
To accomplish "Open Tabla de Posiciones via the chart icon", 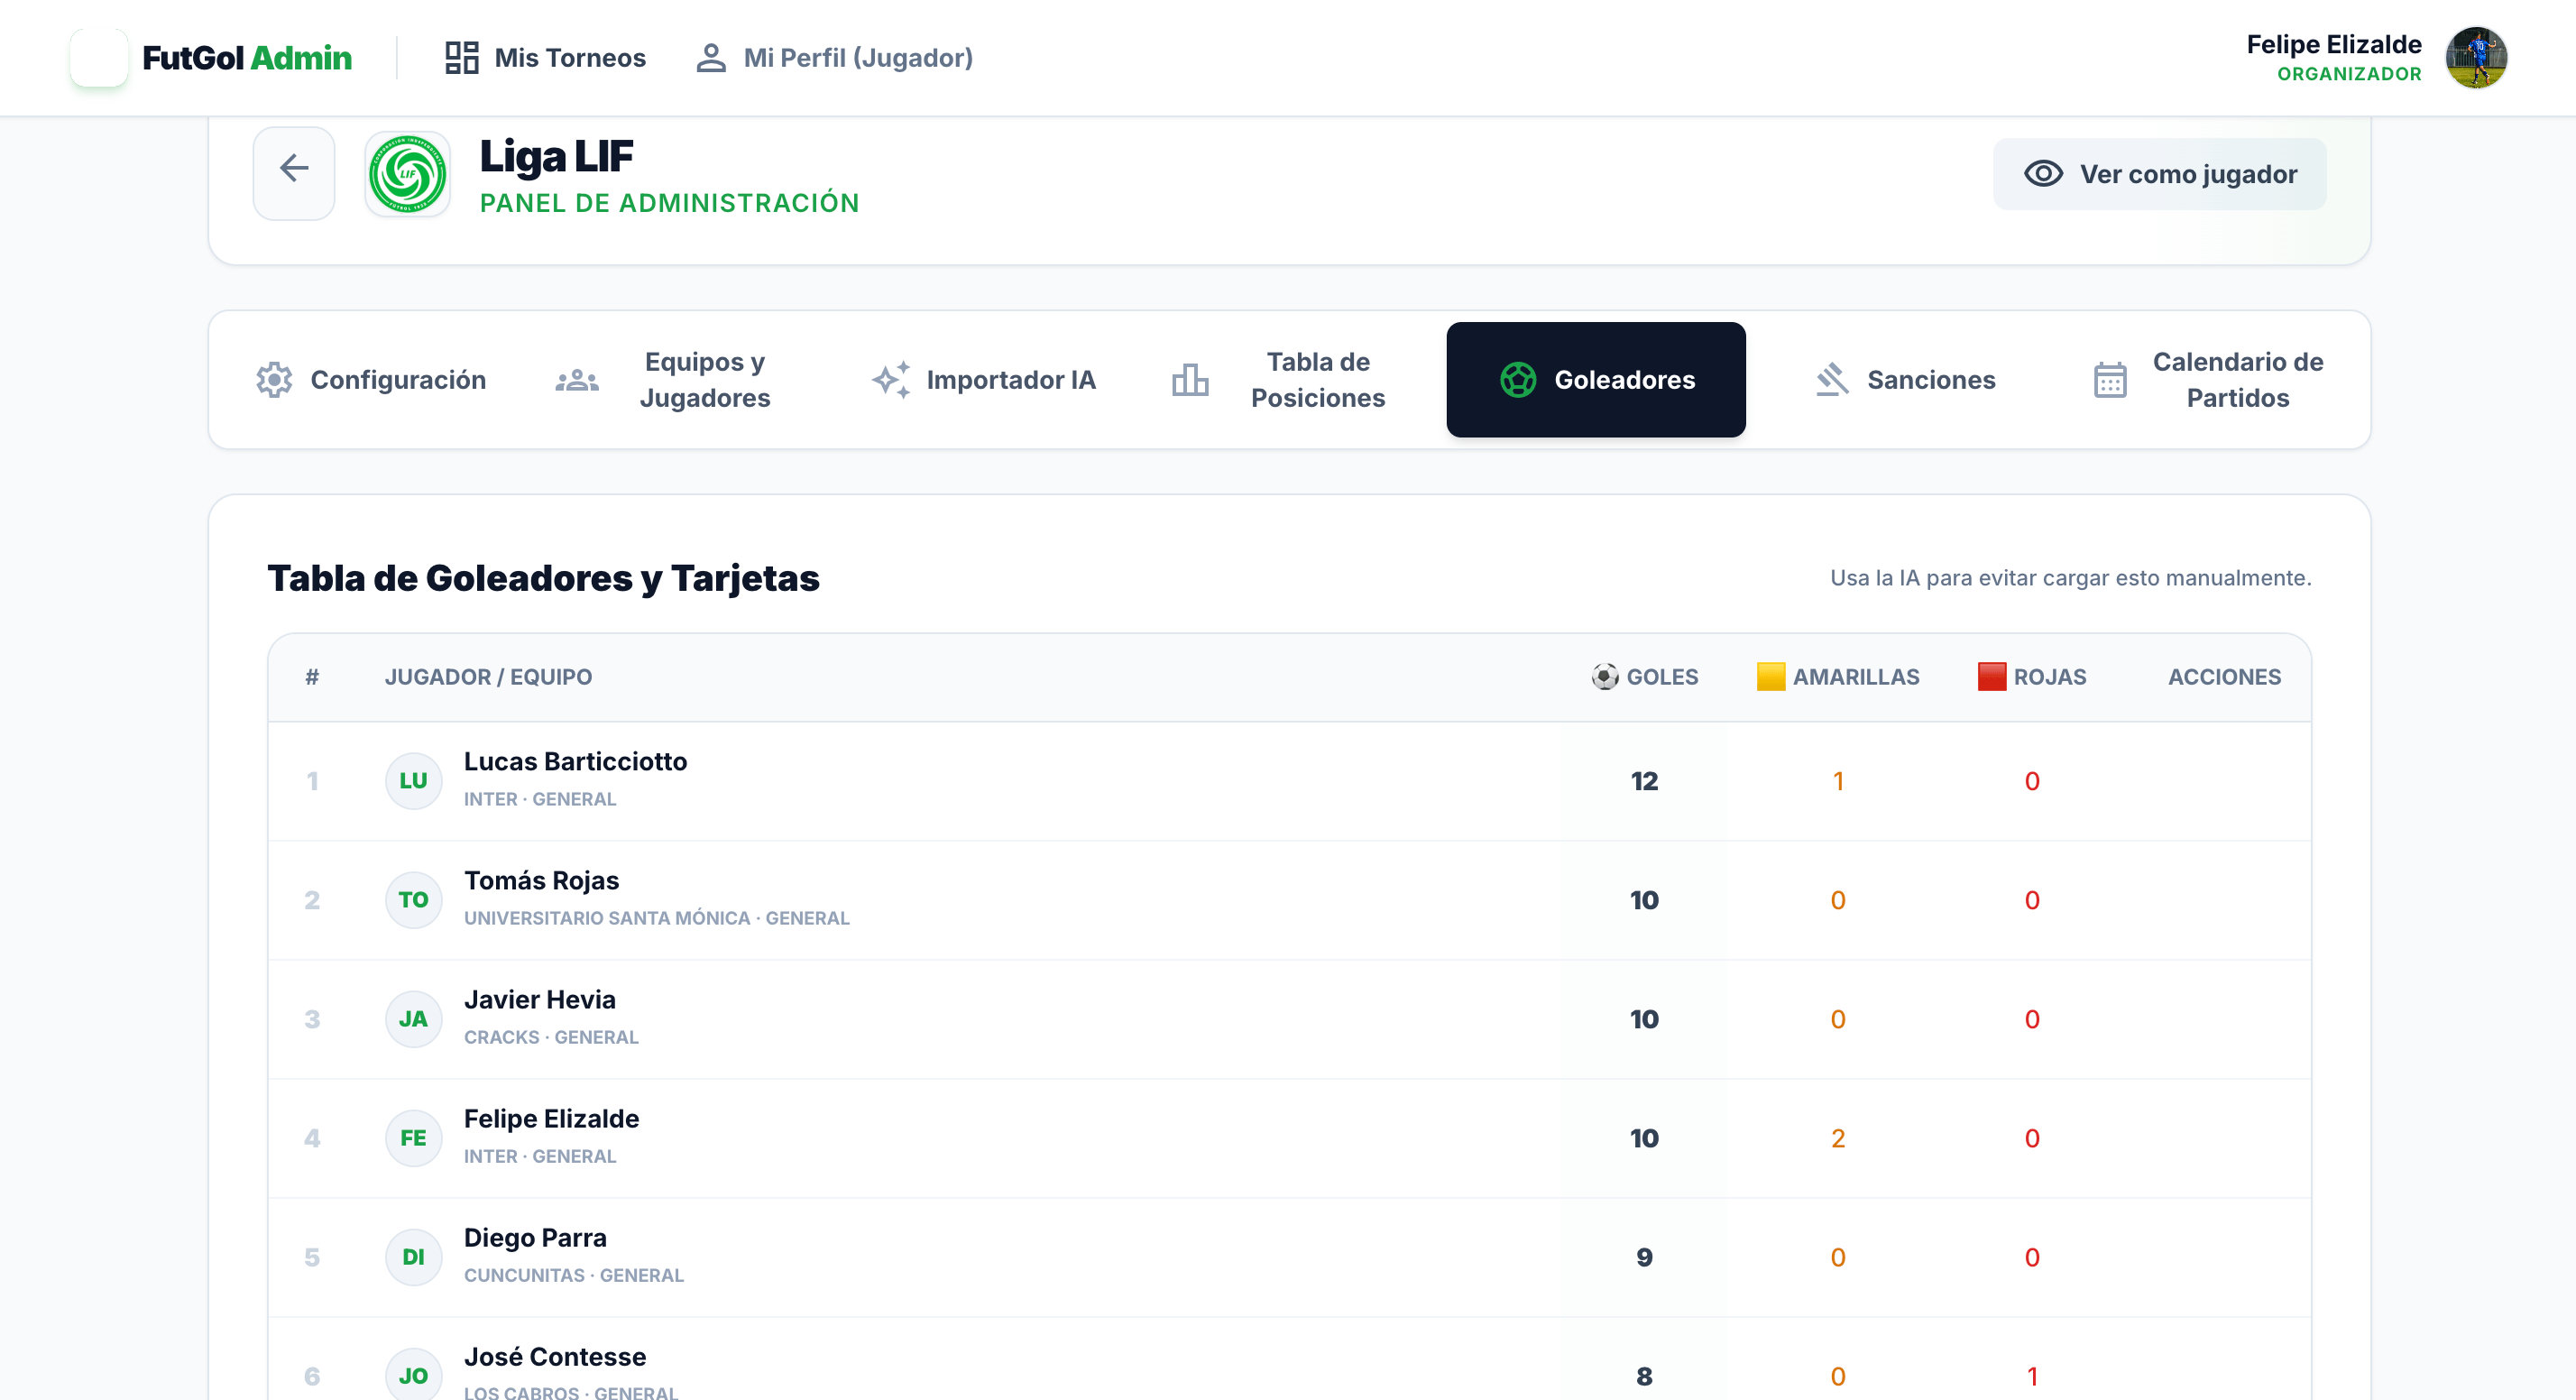I will pos(1190,379).
